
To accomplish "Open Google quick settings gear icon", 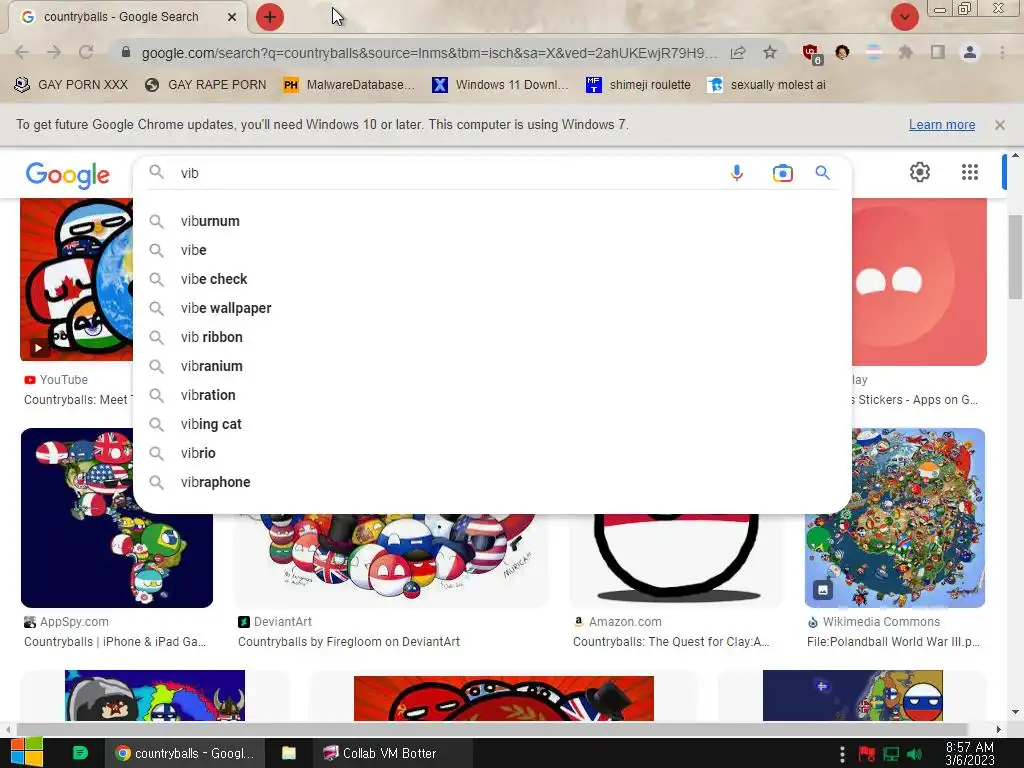I will click(920, 172).
